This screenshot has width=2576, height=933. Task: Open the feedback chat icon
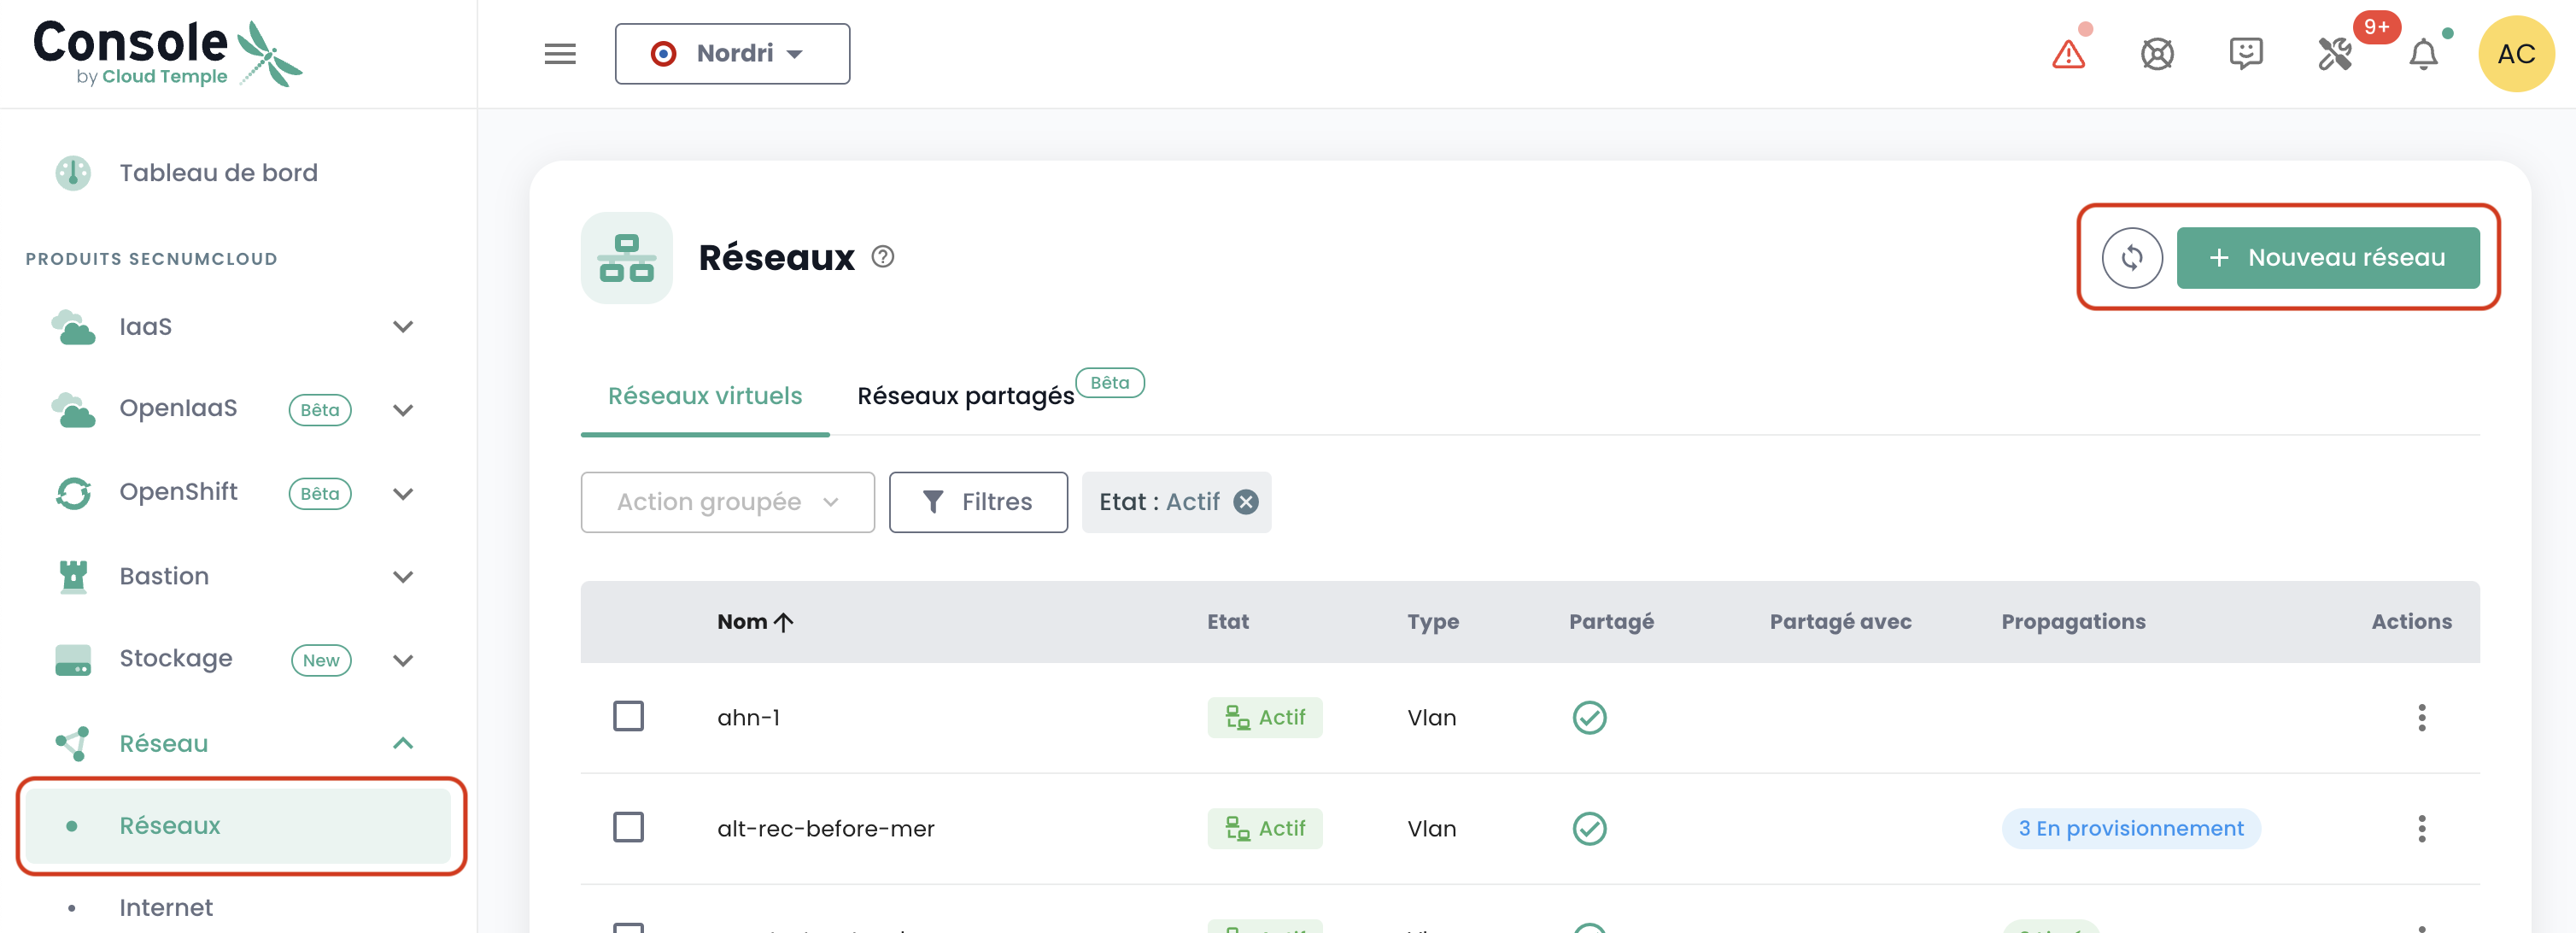coord(2245,54)
